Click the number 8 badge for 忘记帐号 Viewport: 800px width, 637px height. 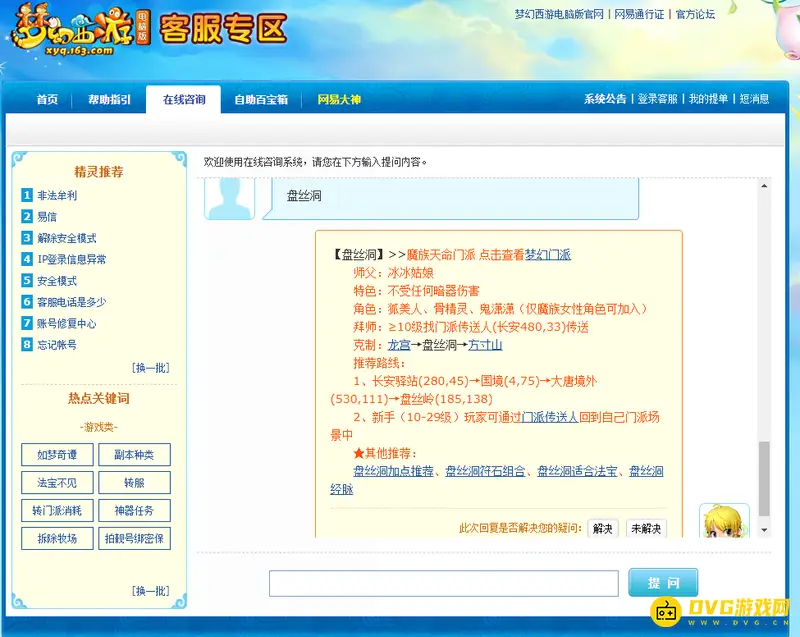pyautogui.click(x=27, y=345)
